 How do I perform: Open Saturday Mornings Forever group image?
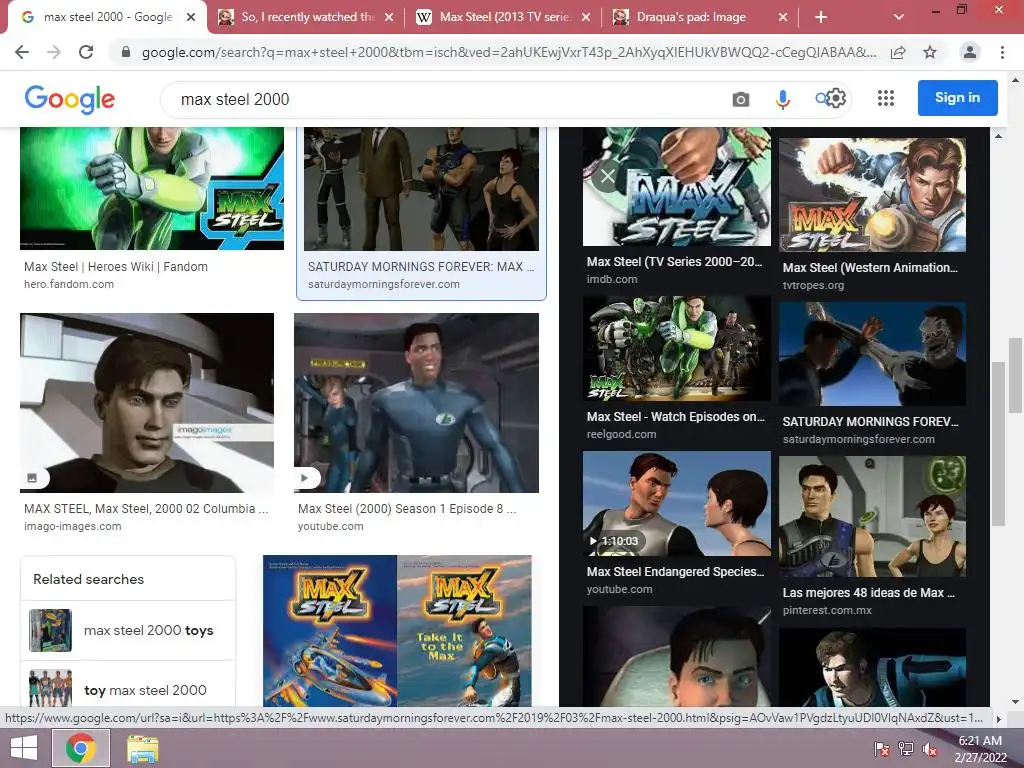(421, 189)
